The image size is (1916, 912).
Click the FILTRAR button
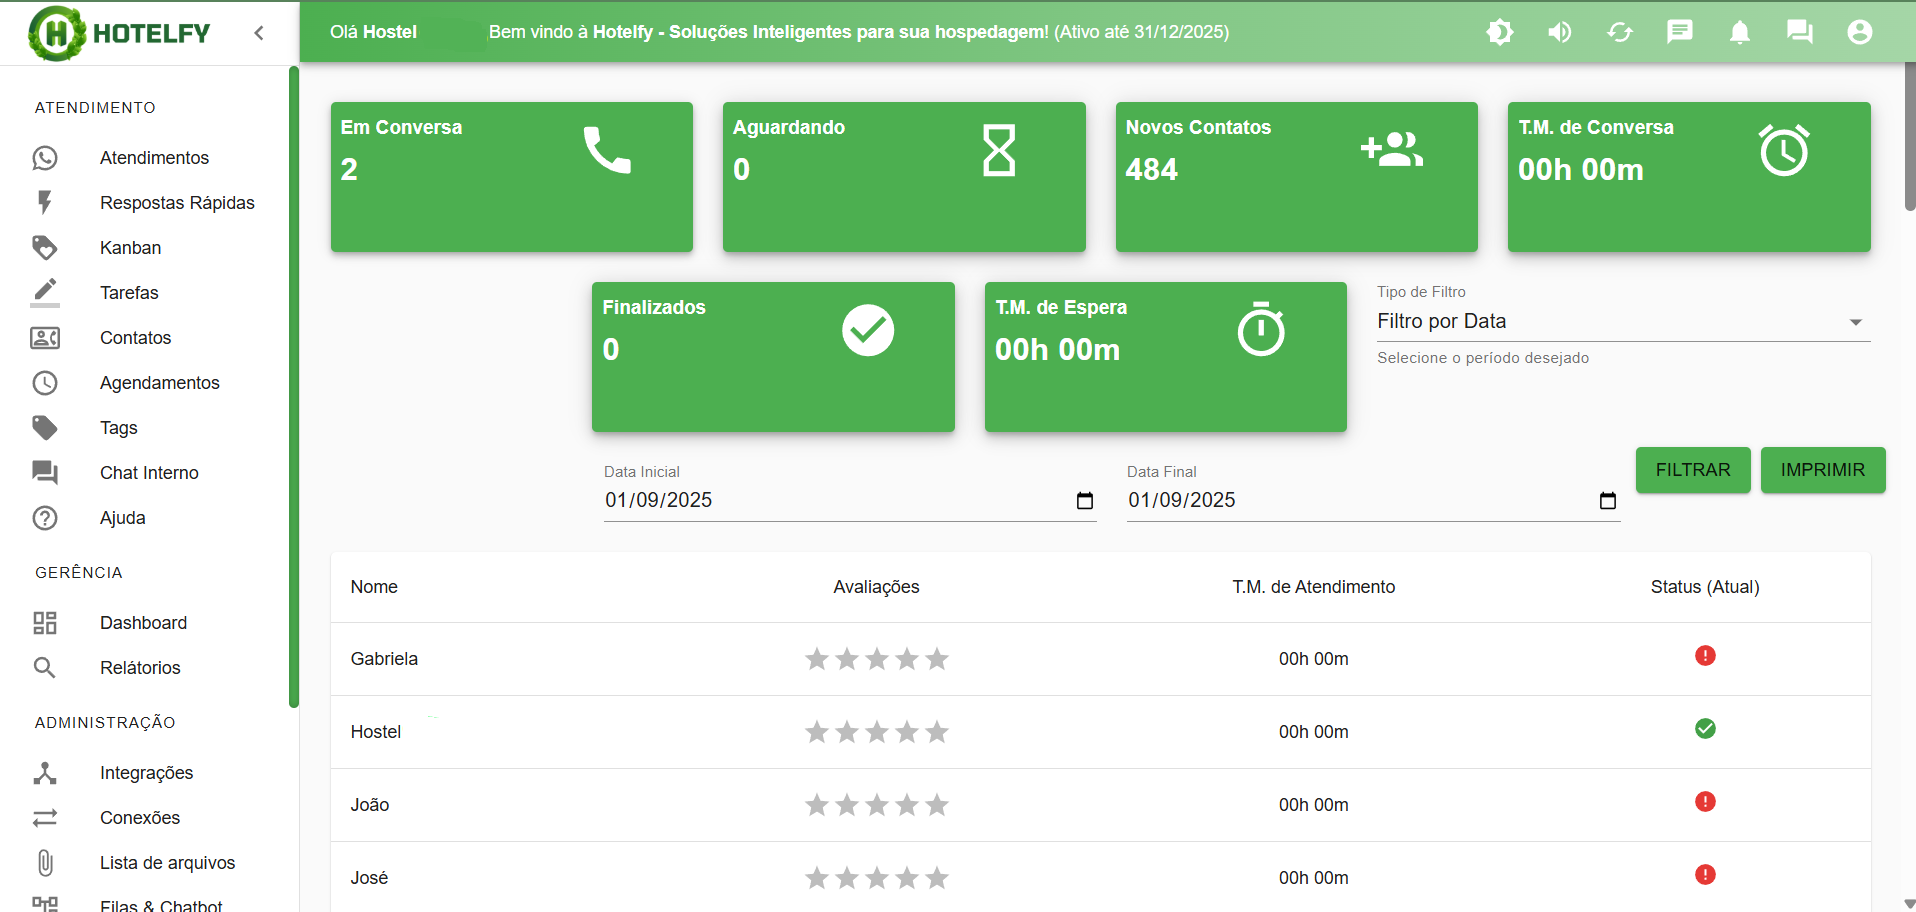[x=1692, y=469]
